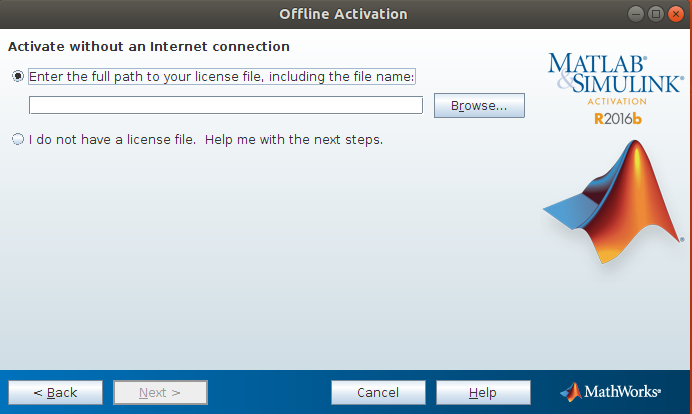Cancel the offline activation

tap(378, 392)
